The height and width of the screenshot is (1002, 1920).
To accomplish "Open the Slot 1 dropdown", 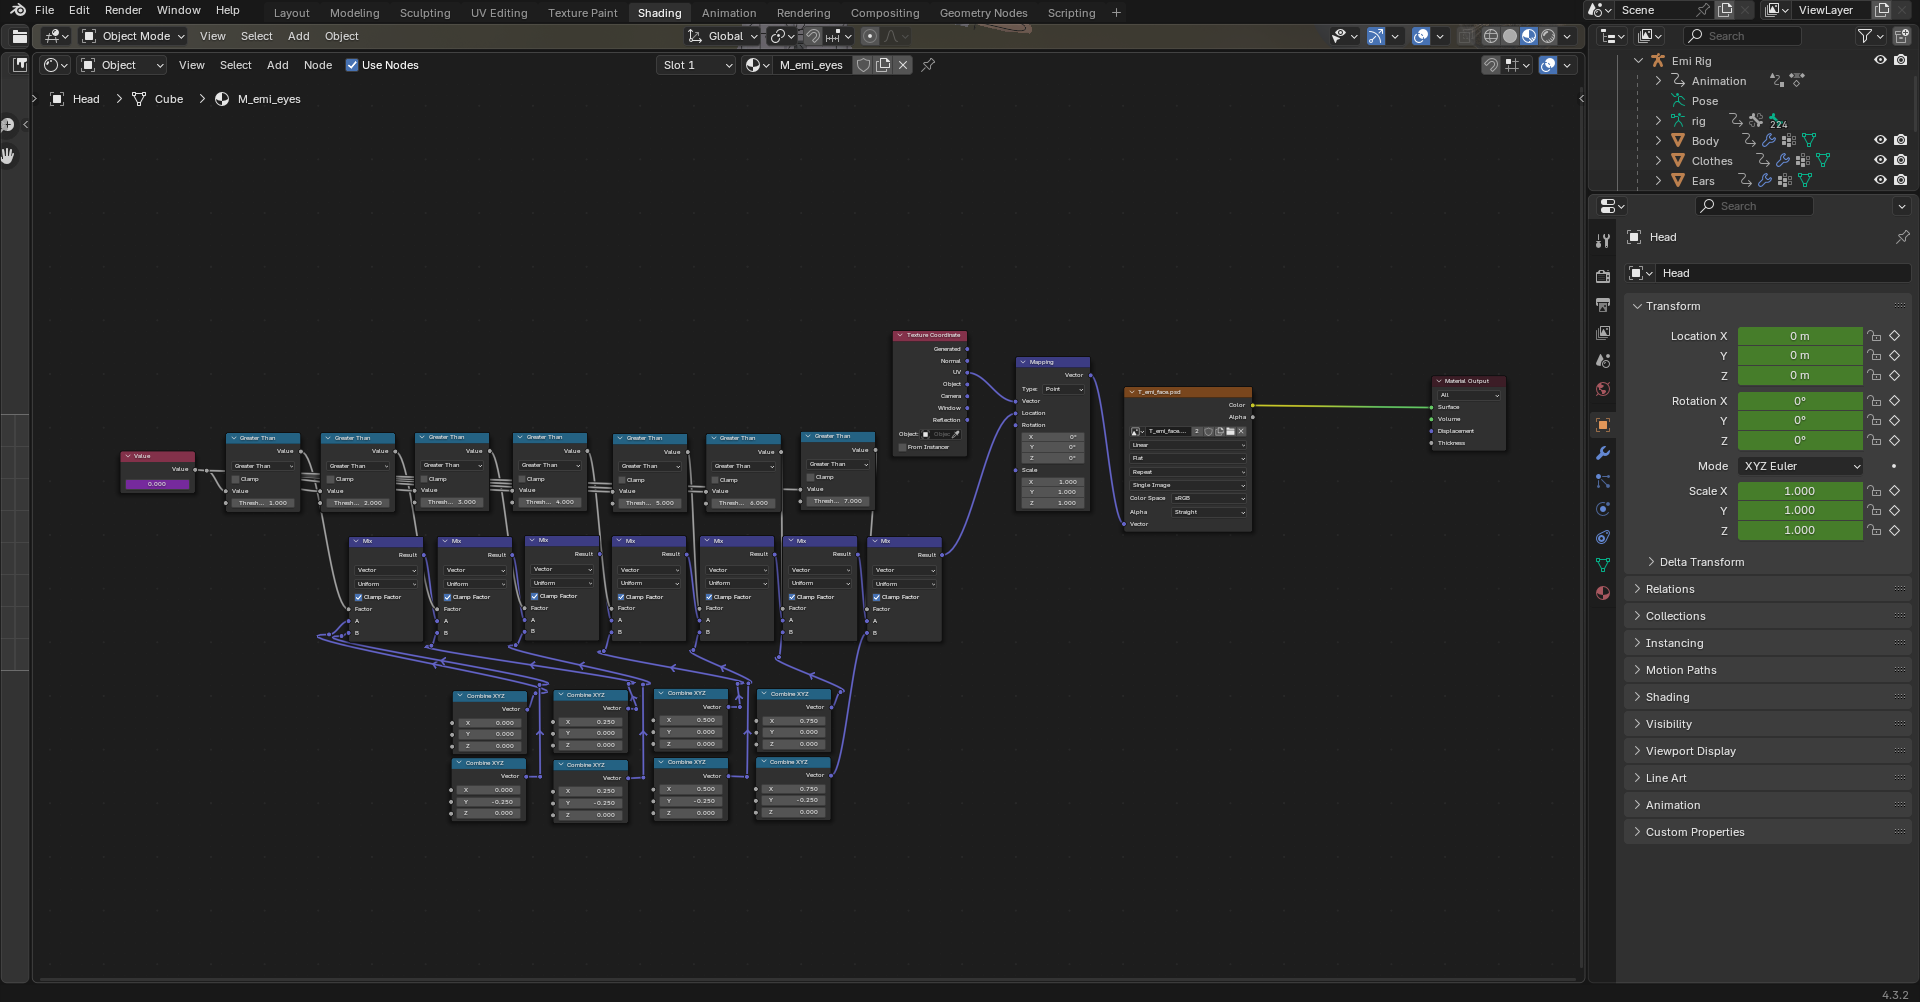I will 697,65.
